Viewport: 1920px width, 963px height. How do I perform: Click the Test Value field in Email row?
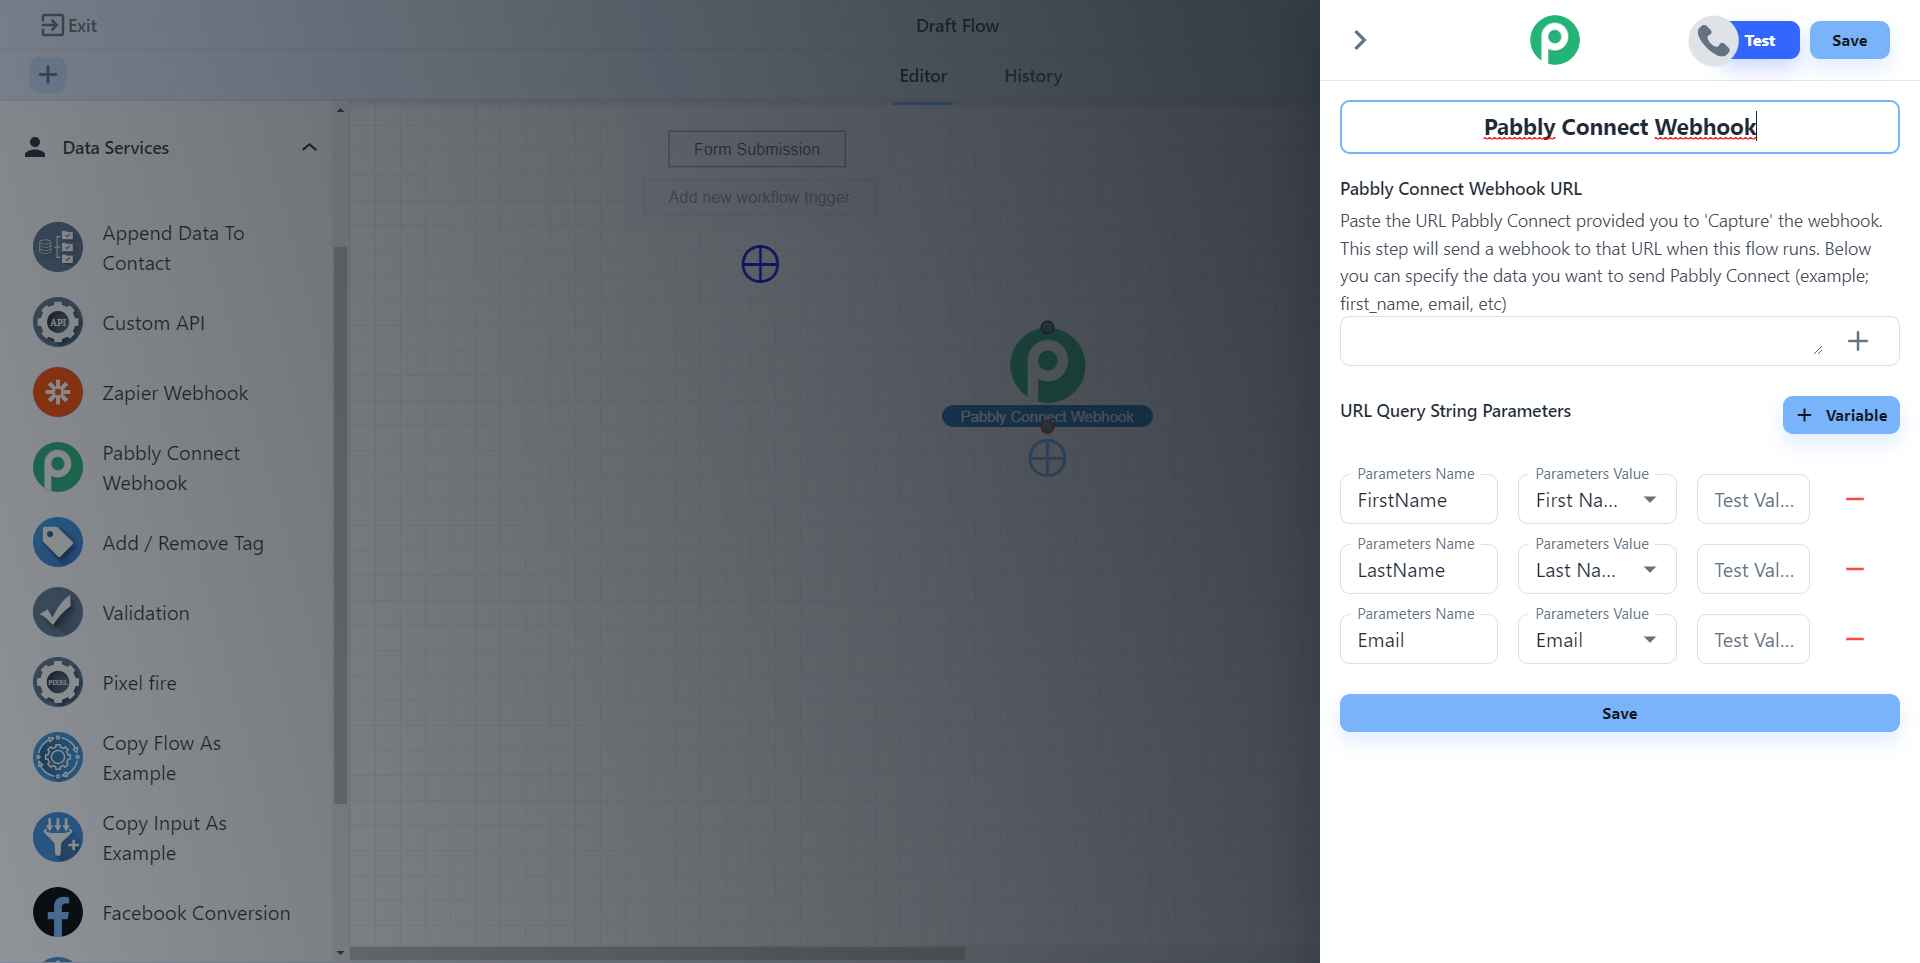pyautogui.click(x=1754, y=639)
